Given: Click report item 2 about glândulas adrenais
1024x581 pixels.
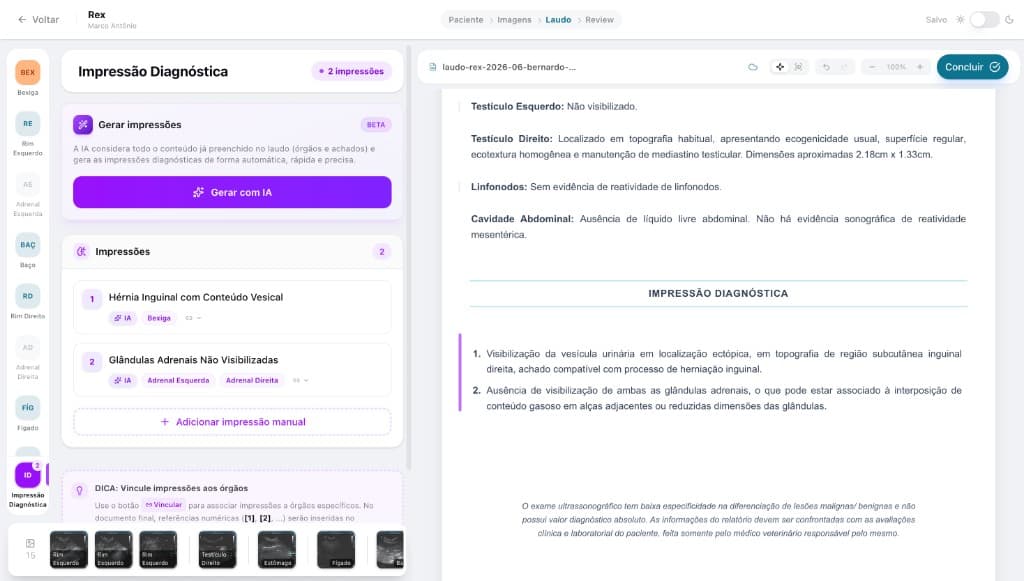Looking at the screenshot, I should (717, 398).
